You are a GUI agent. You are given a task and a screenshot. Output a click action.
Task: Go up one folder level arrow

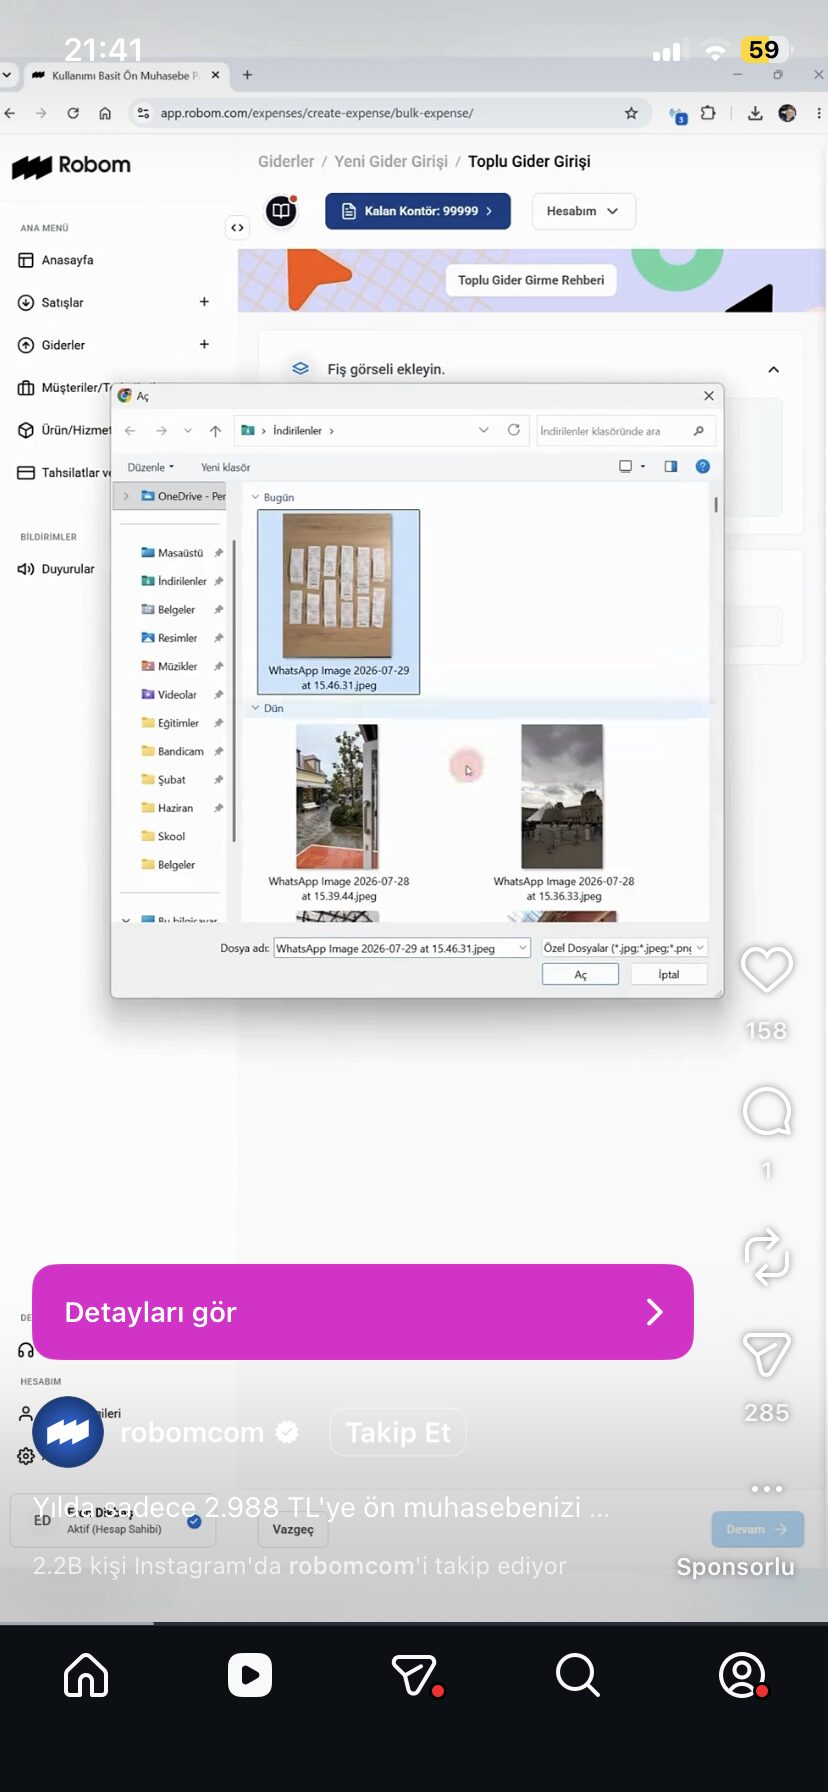coord(215,431)
